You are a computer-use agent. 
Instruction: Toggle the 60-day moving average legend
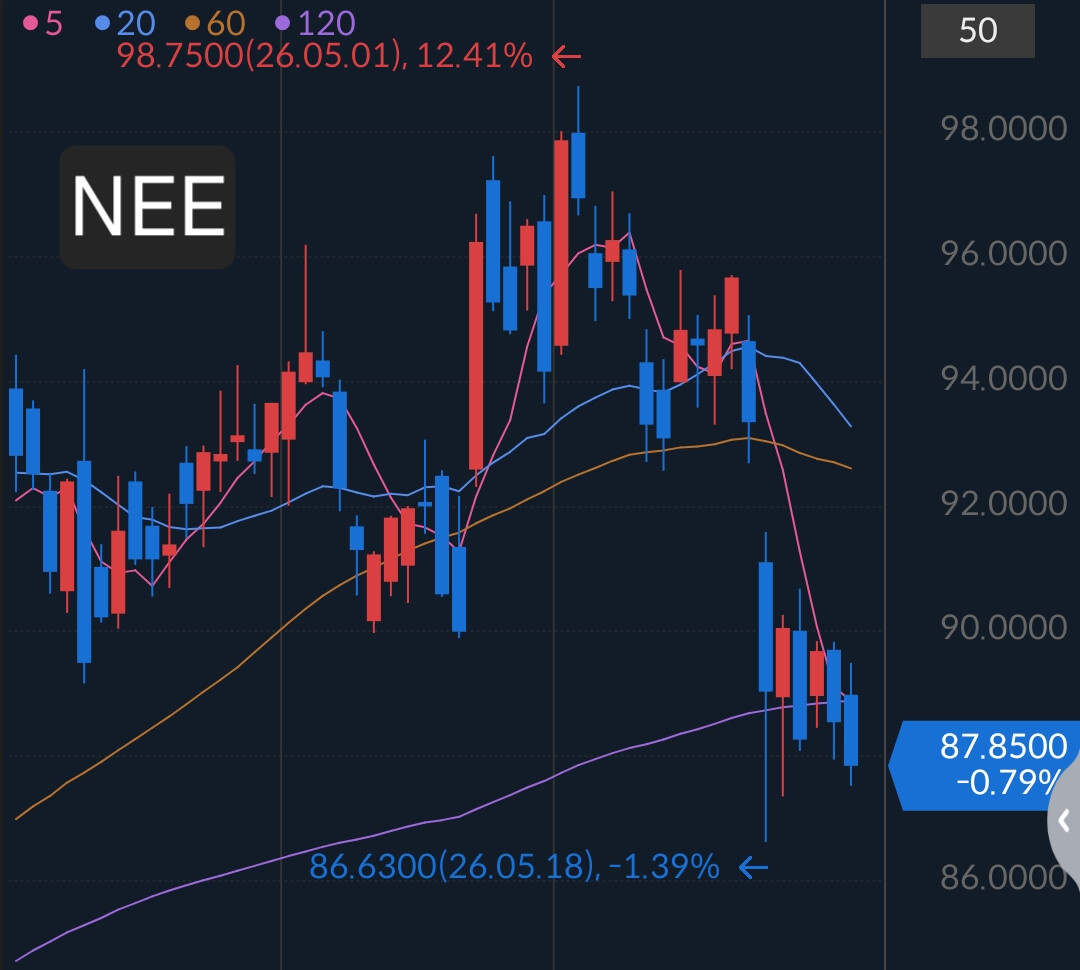pos(216,23)
